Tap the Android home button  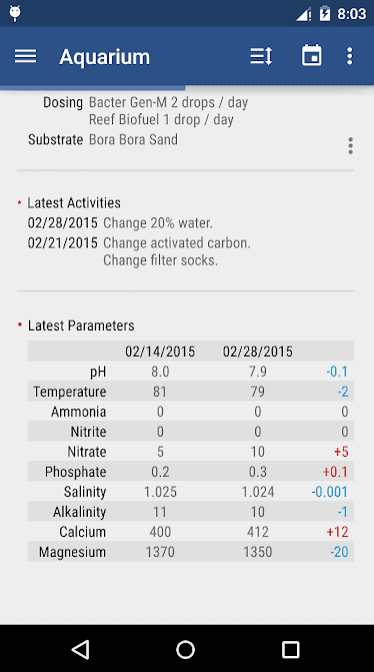[186, 649]
